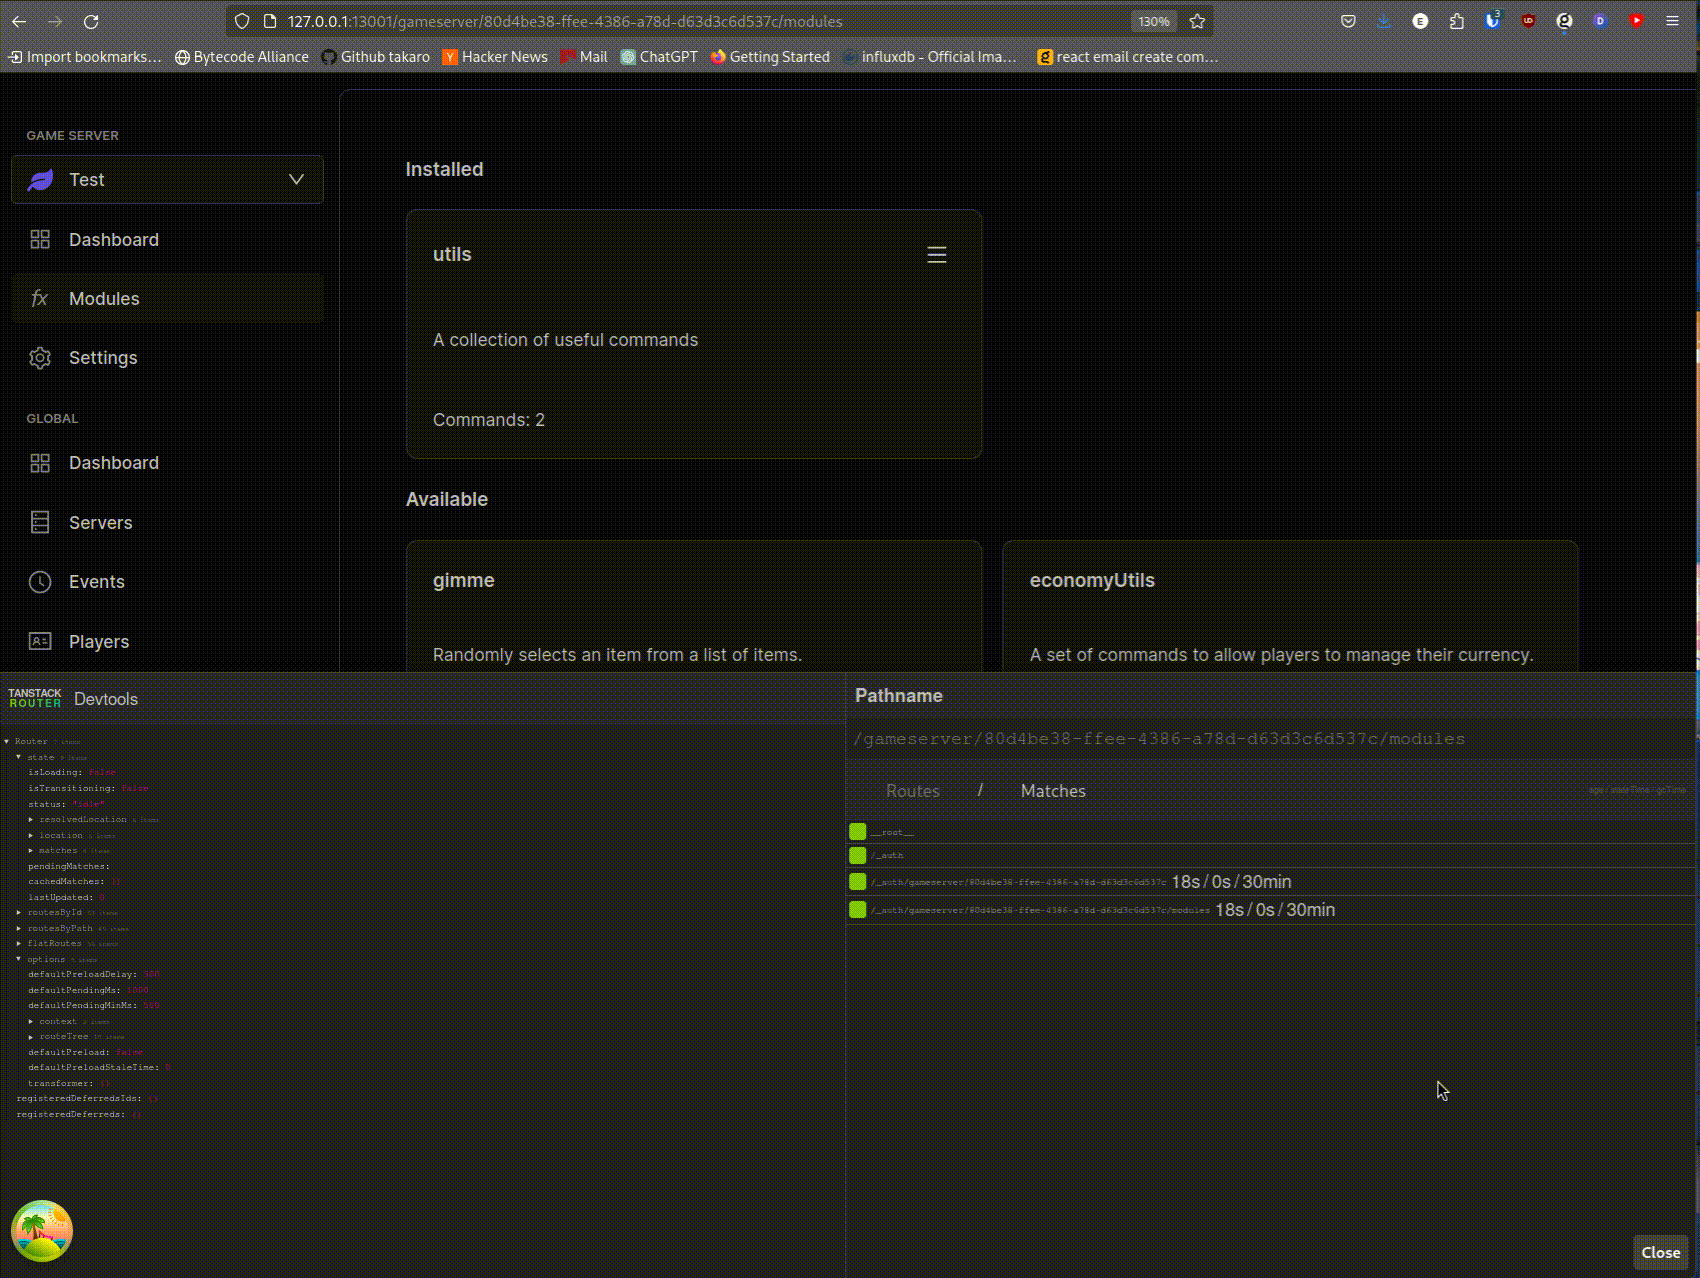Screen dimensions: 1700x1278
Task: Open the Firefox application menu
Action: point(1672,21)
